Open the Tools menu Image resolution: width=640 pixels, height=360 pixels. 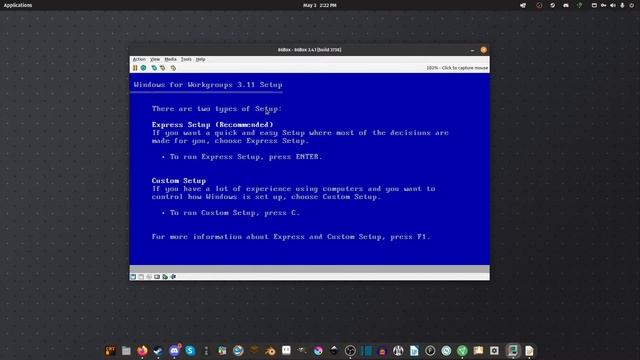click(x=186, y=59)
